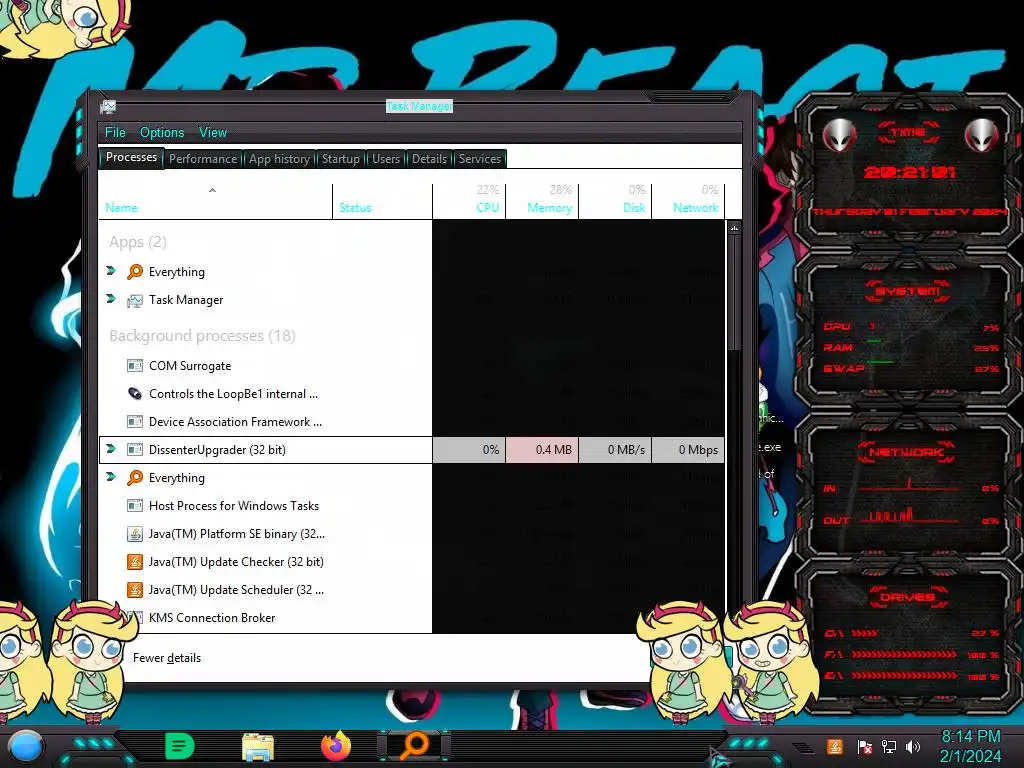1024x768 pixels.
Task: Open the Users tab
Action: 386,159
